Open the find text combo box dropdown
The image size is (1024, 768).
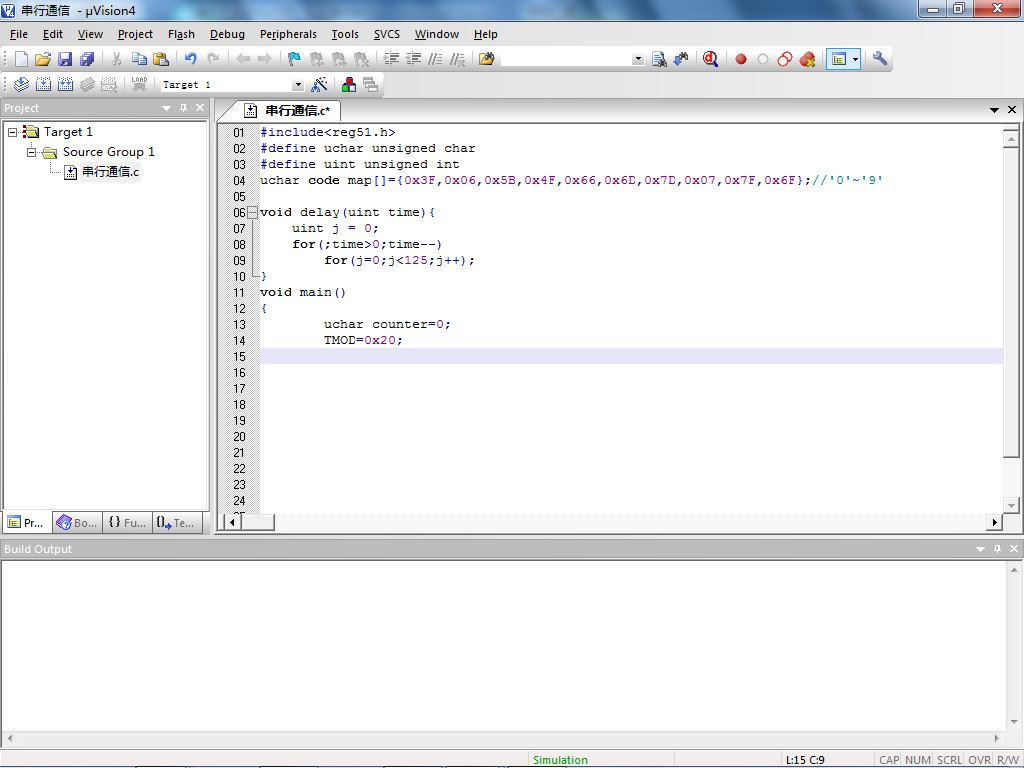(x=638, y=59)
